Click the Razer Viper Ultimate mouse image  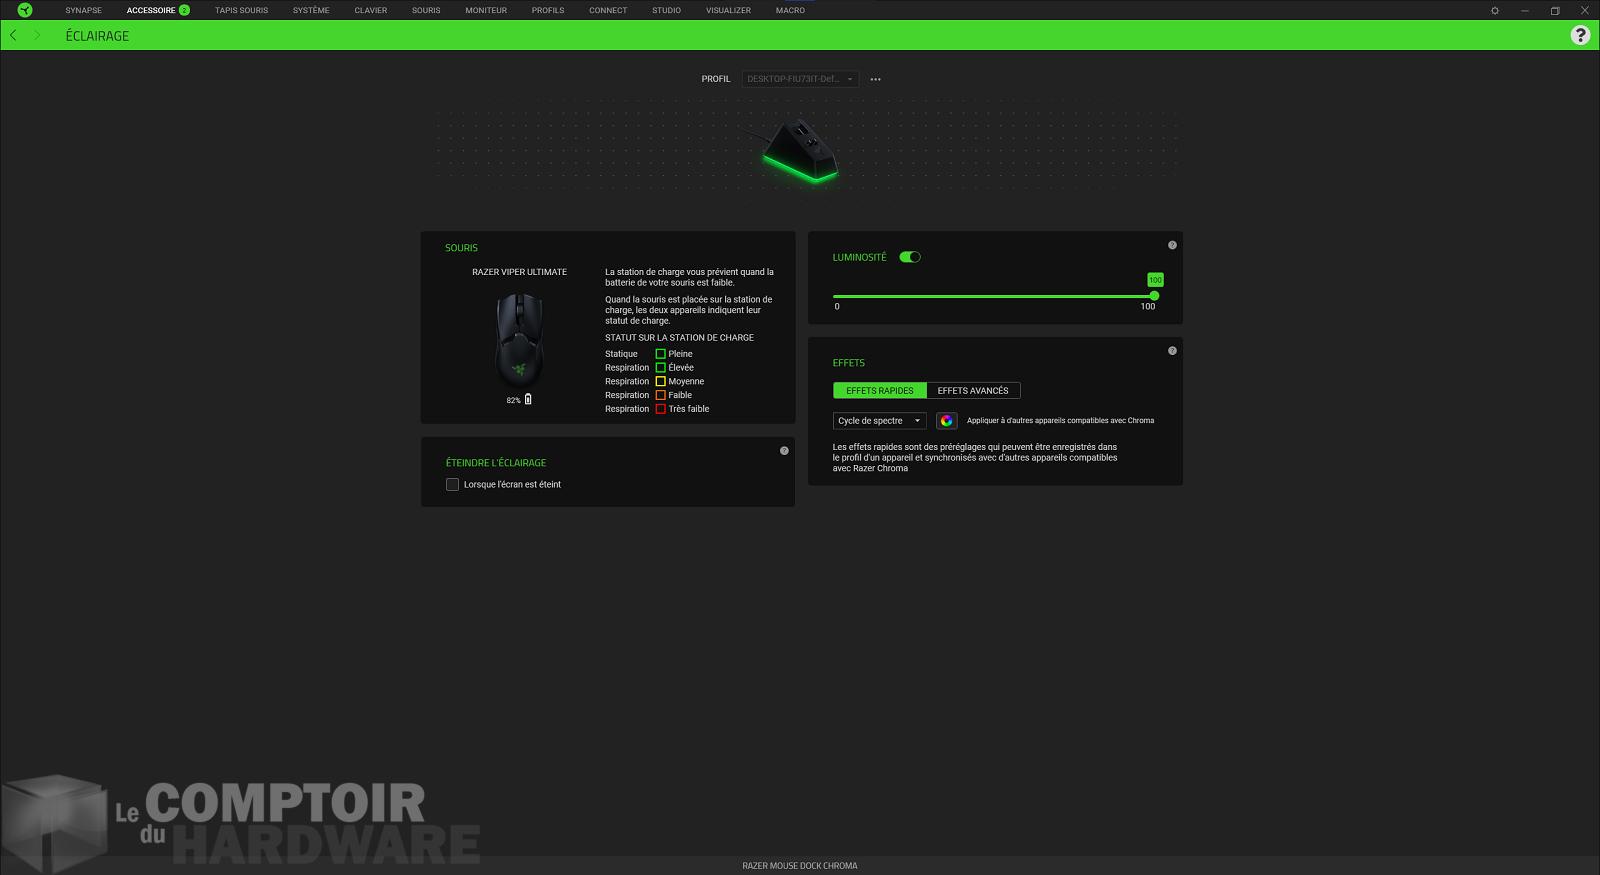pos(519,340)
